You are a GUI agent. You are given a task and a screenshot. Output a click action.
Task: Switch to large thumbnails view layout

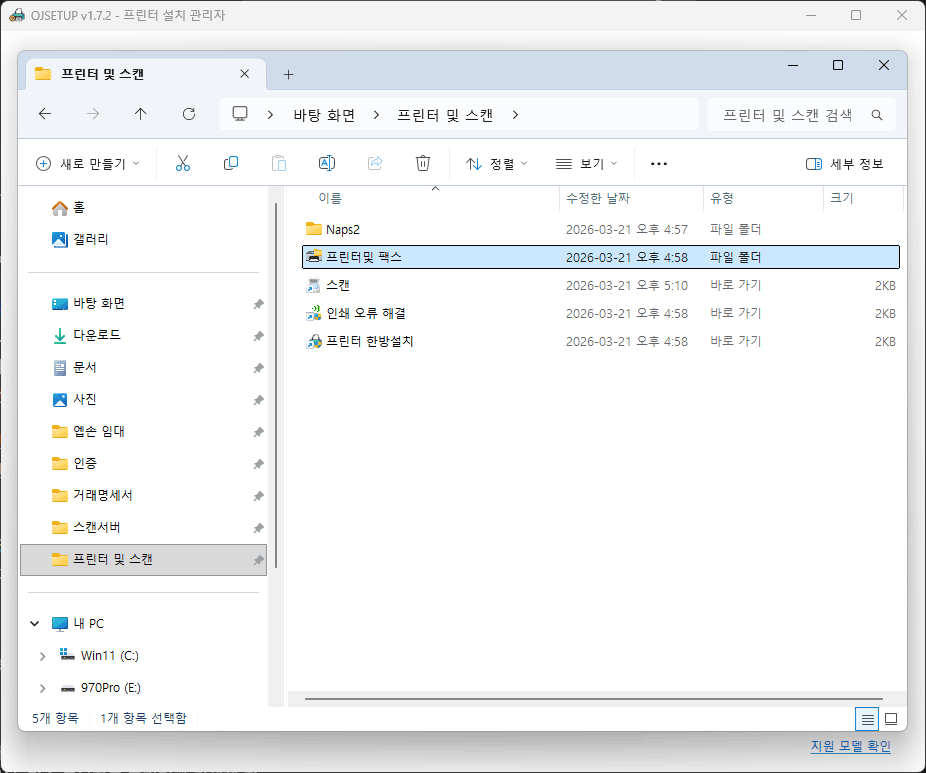tap(891, 718)
